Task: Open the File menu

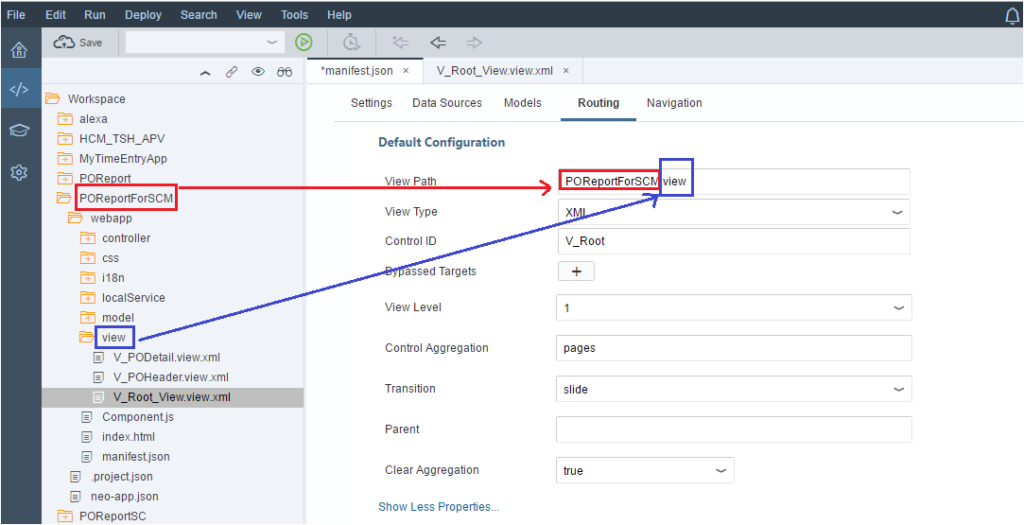Action: pos(16,14)
